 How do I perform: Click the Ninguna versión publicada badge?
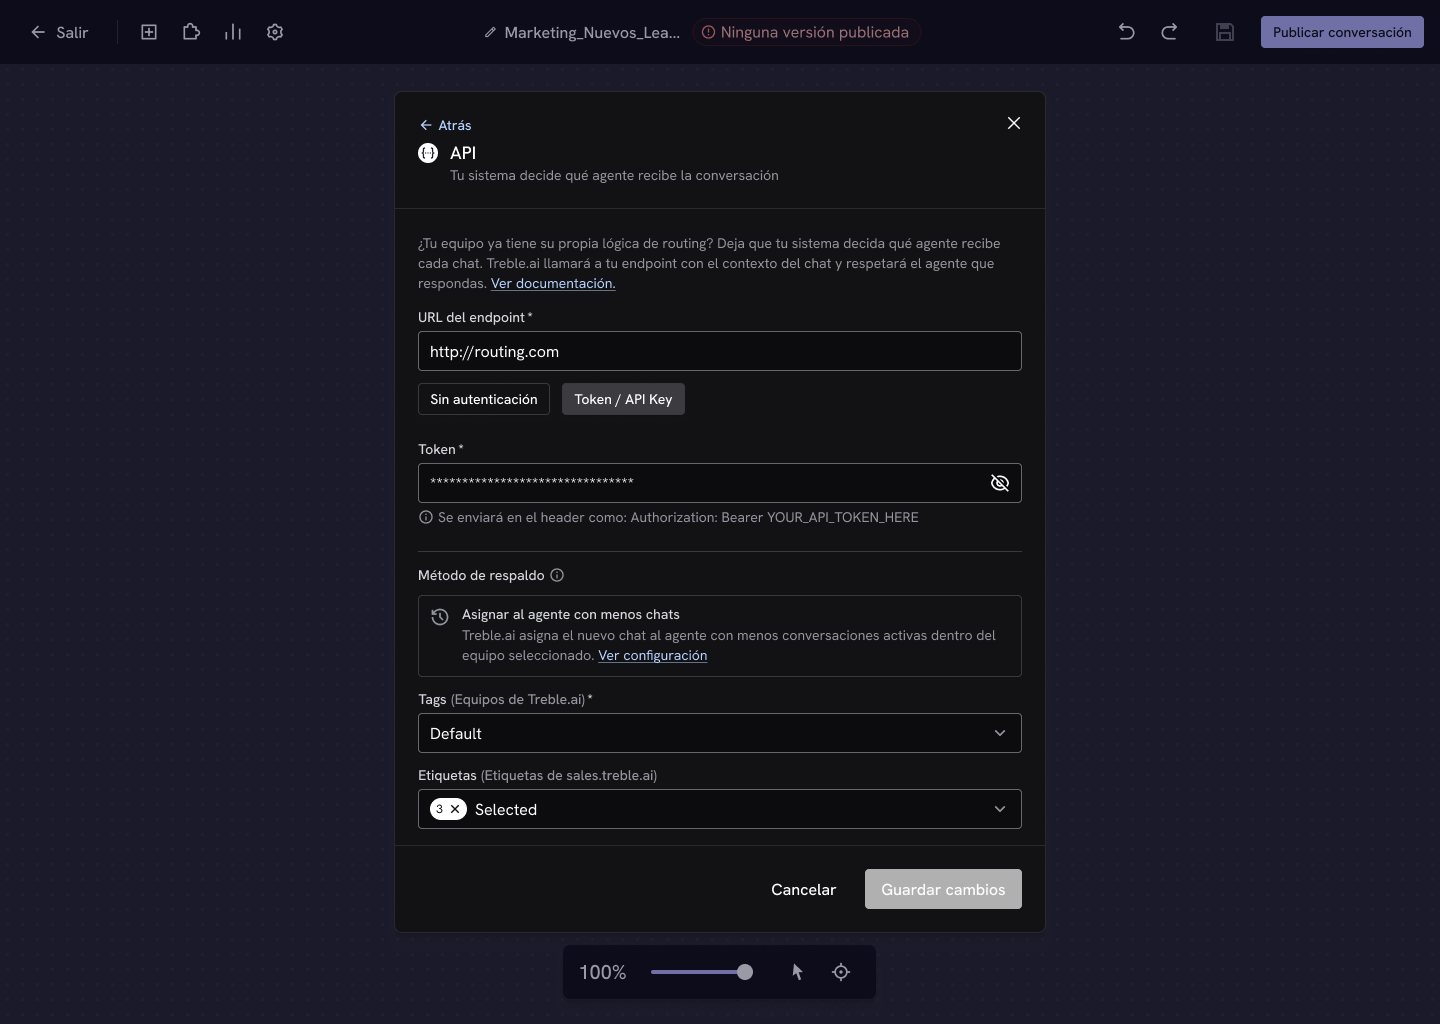(806, 32)
